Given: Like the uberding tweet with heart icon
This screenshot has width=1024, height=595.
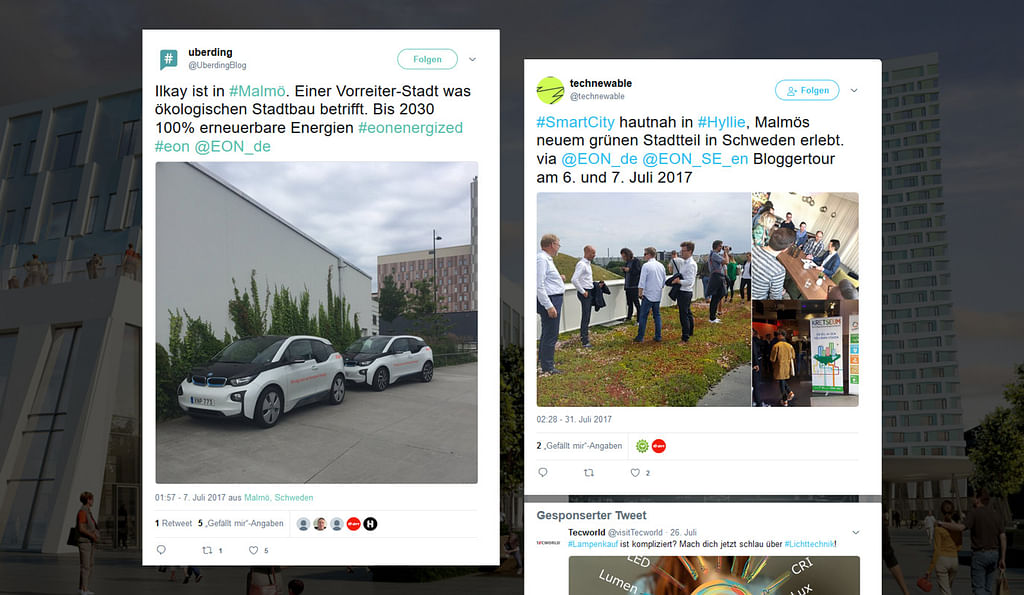Looking at the screenshot, I should click(x=253, y=550).
